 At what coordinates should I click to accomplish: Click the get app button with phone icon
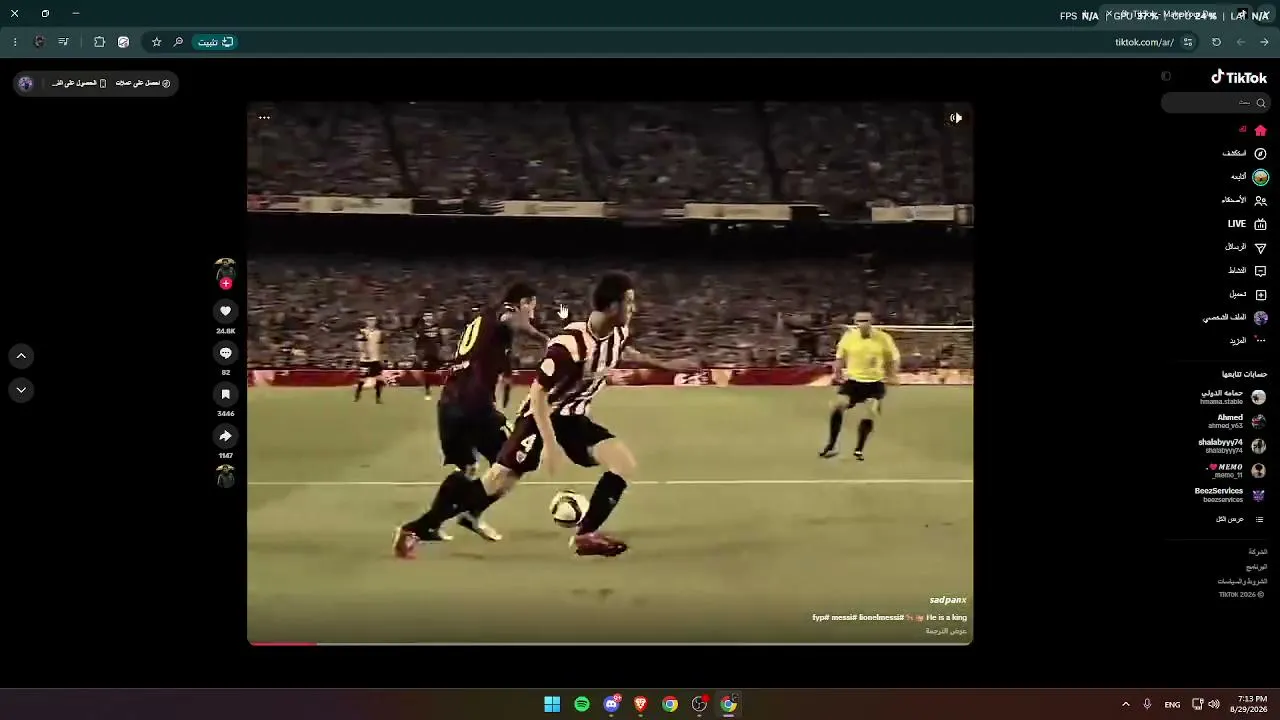[x=79, y=83]
